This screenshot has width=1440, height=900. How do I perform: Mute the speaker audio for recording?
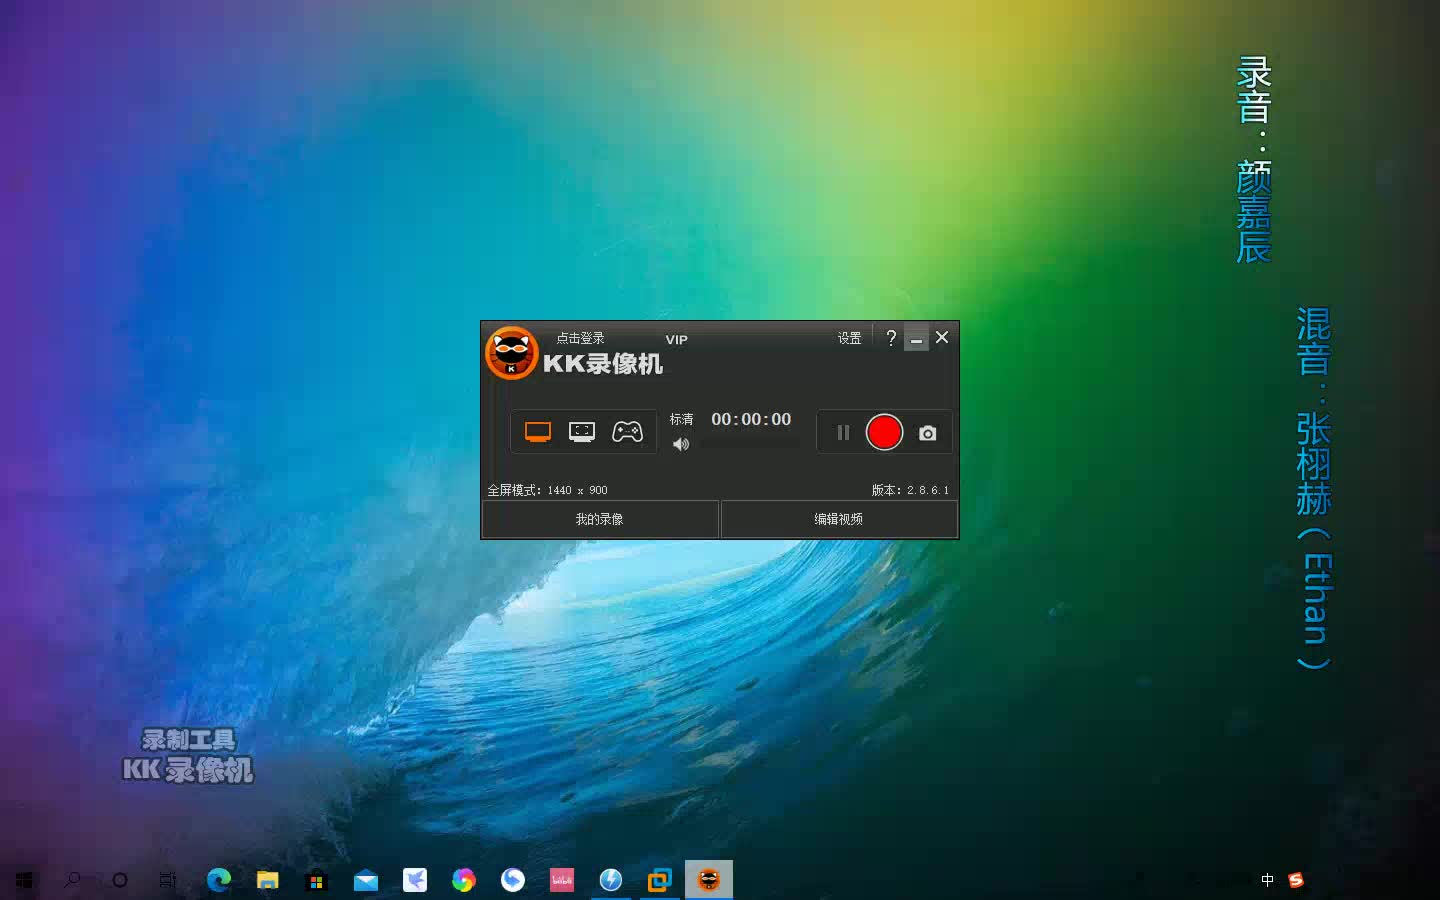[681, 444]
